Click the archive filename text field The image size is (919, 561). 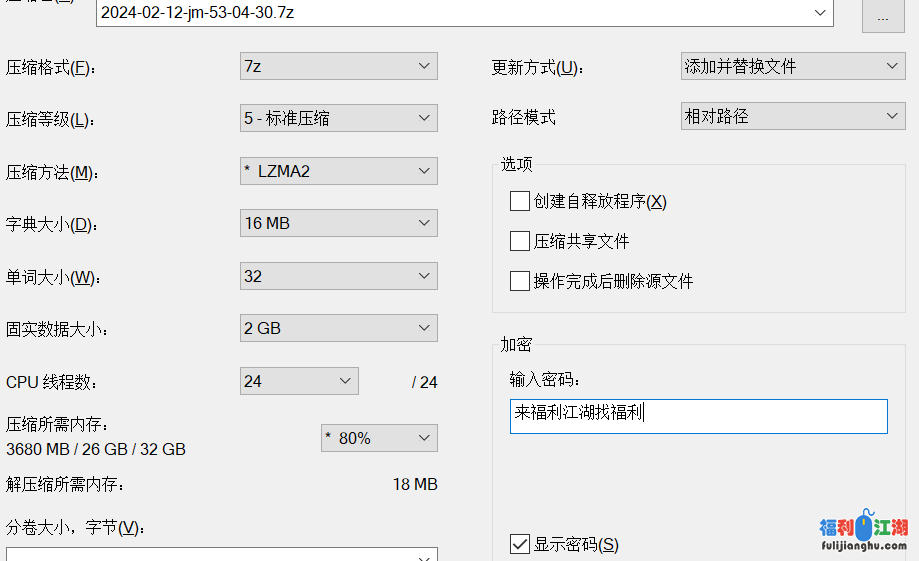[x=450, y=13]
